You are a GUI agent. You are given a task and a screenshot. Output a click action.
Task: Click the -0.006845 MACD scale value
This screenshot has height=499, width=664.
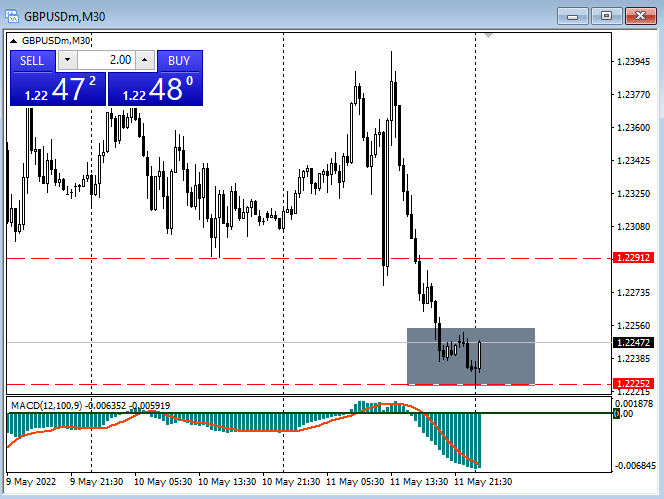click(635, 466)
